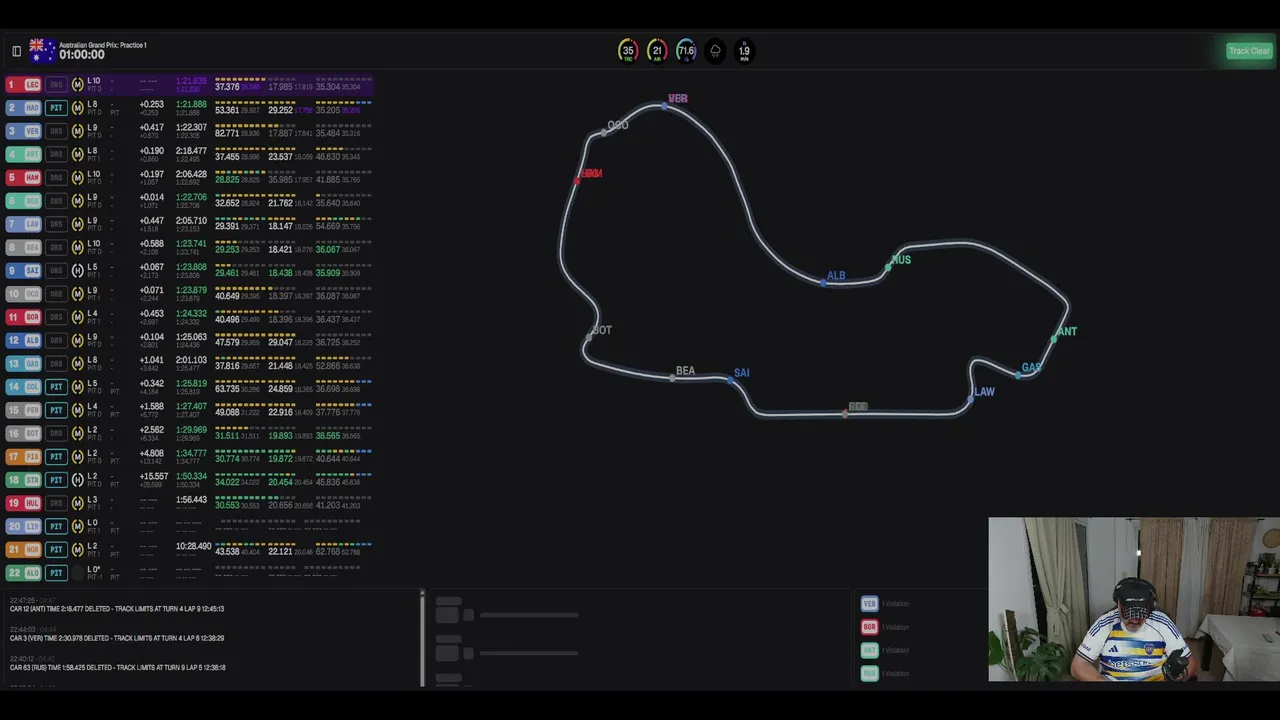Open the air temperature gauge showing 21
Viewport: 1280px width, 720px height.
pyautogui.click(x=657, y=51)
